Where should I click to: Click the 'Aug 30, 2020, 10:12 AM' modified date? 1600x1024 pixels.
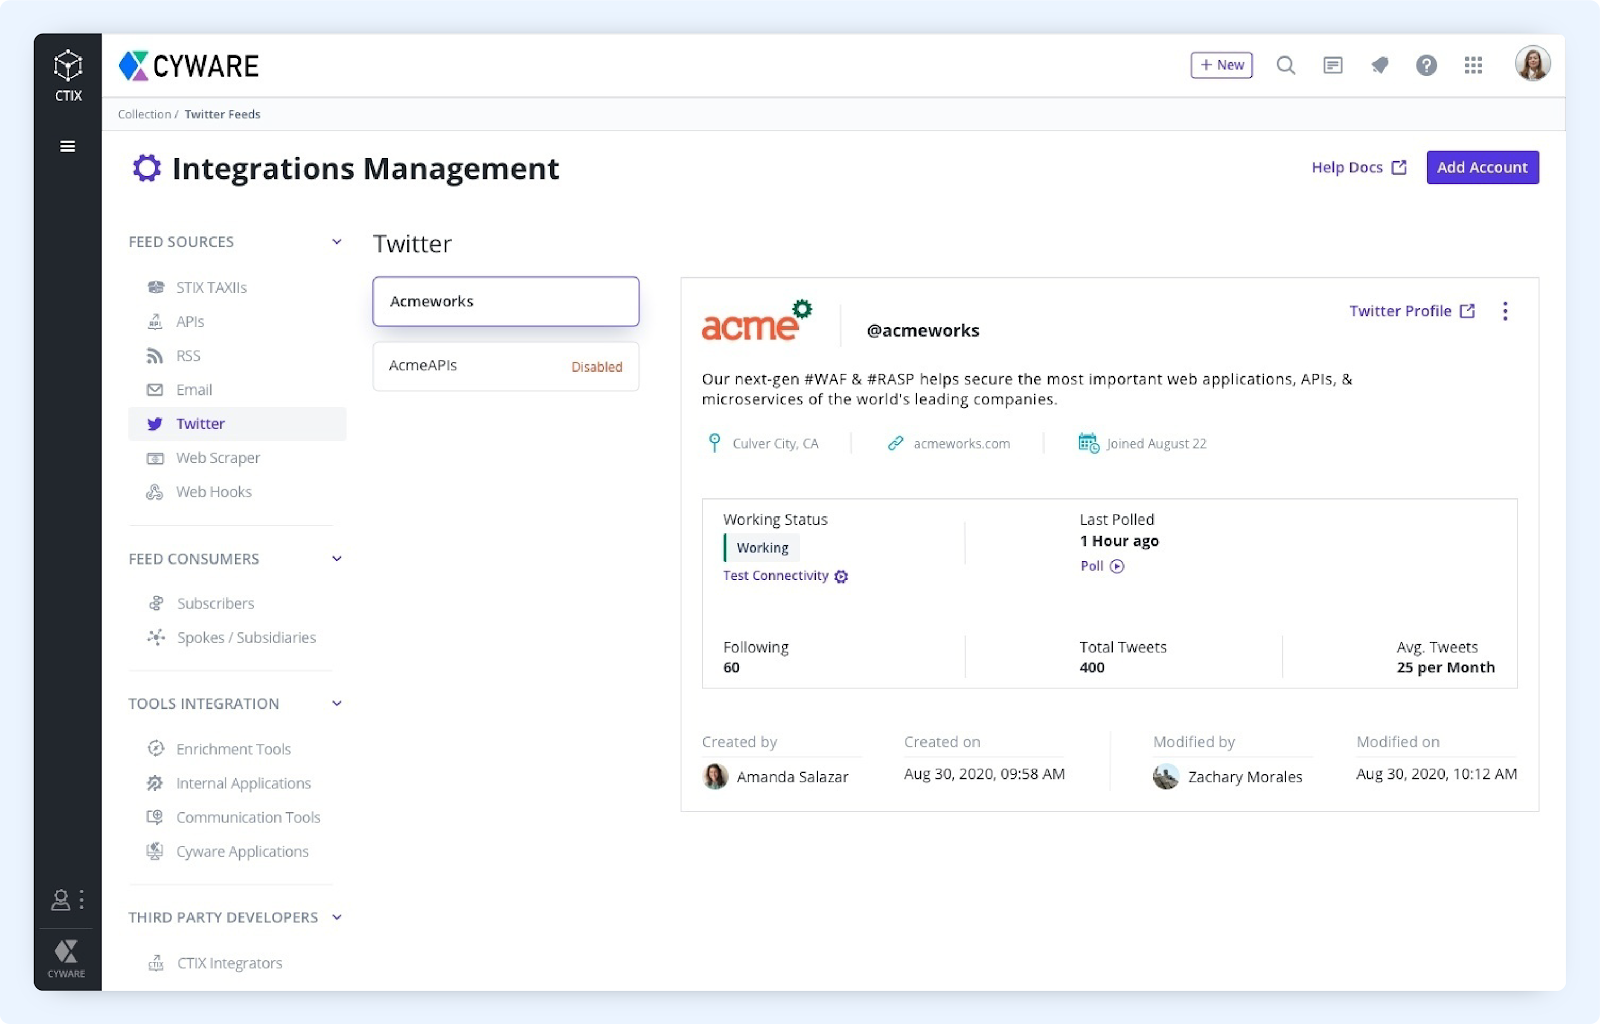pyautogui.click(x=1437, y=774)
